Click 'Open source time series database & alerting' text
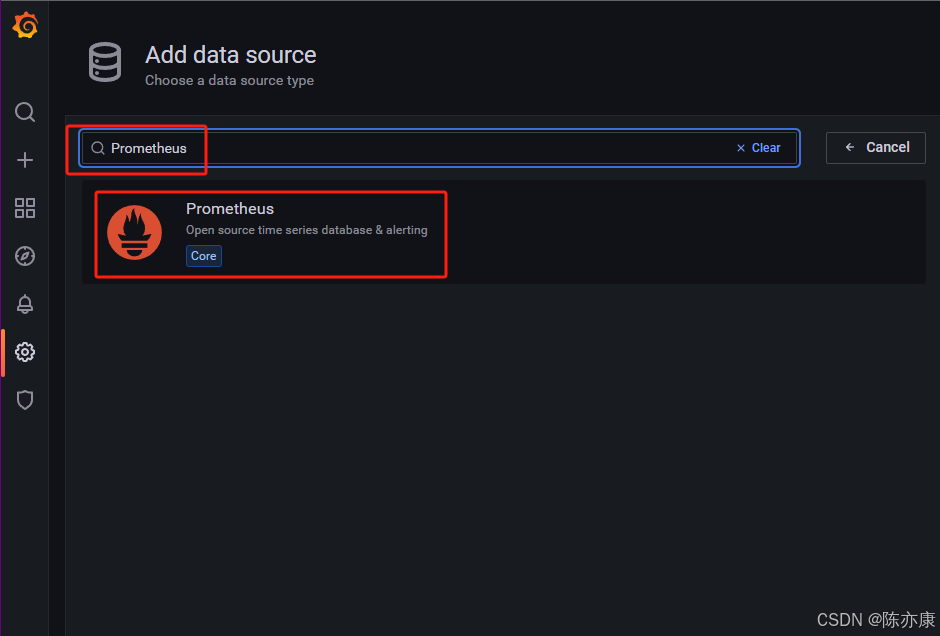Image resolution: width=940 pixels, height=636 pixels. [306, 230]
